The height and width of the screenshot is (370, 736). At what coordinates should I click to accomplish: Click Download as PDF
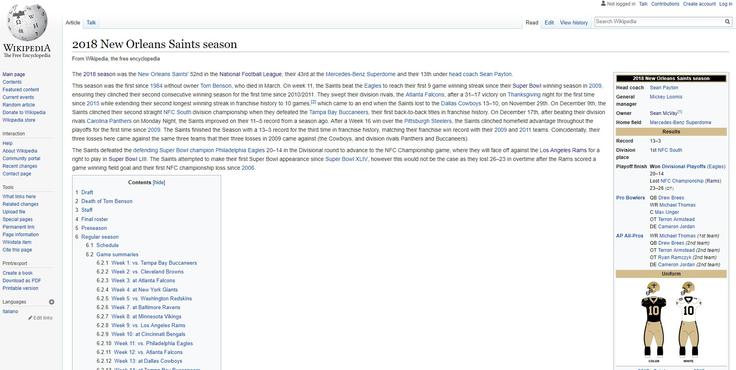coord(22,280)
